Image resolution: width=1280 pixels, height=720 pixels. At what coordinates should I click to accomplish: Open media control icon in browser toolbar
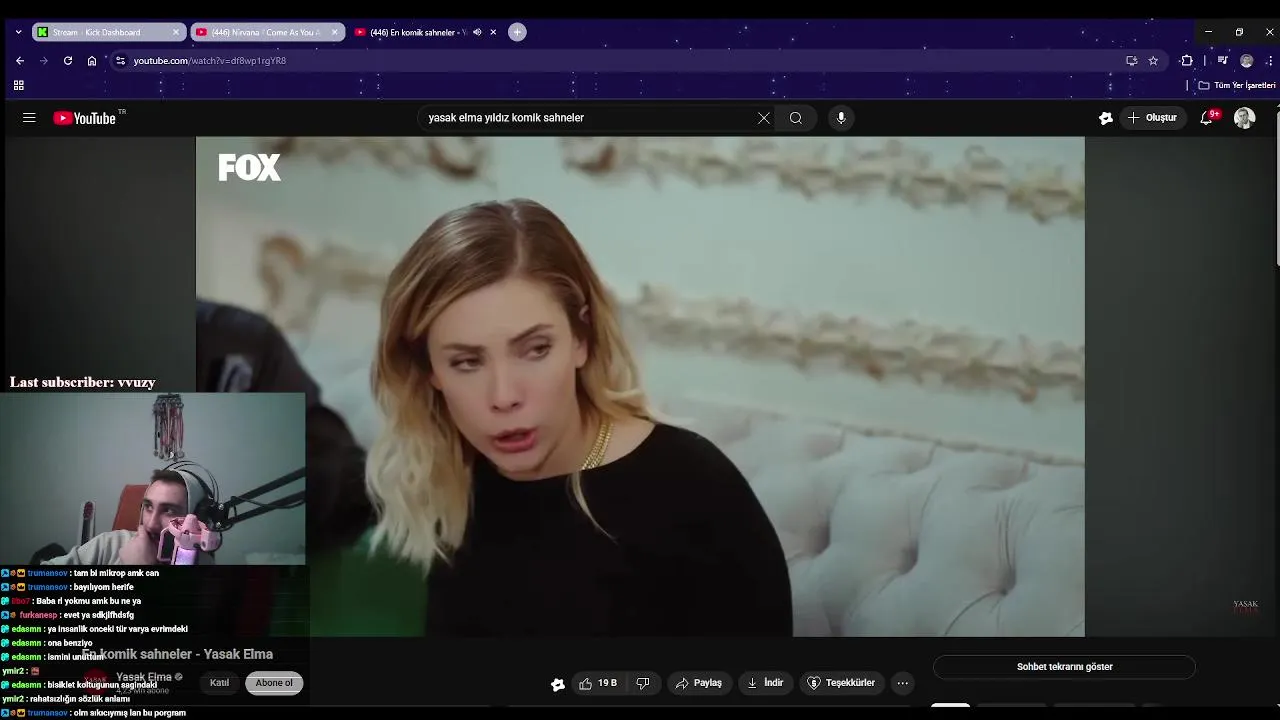tap(1222, 61)
